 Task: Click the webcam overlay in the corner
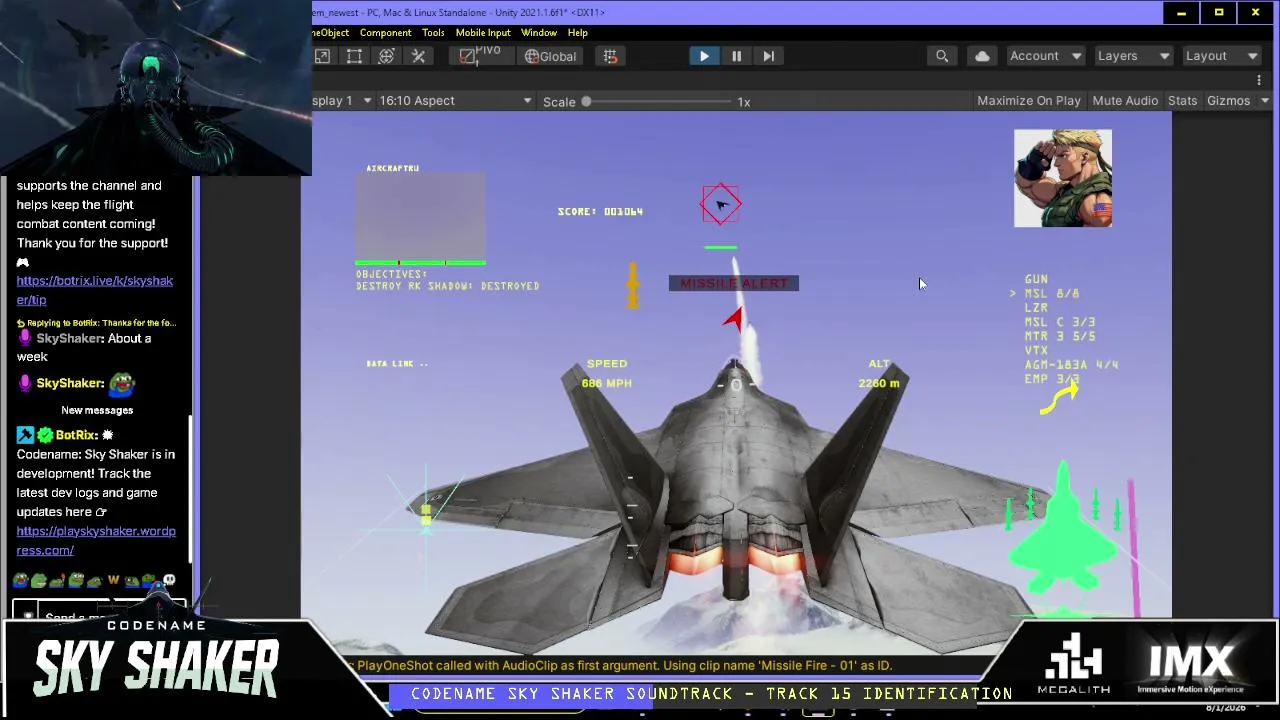[x=156, y=88]
